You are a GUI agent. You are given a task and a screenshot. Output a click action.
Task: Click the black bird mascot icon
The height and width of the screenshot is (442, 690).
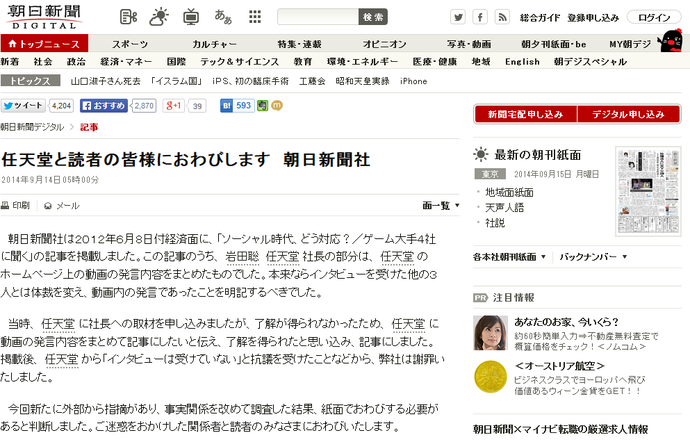pos(671,41)
